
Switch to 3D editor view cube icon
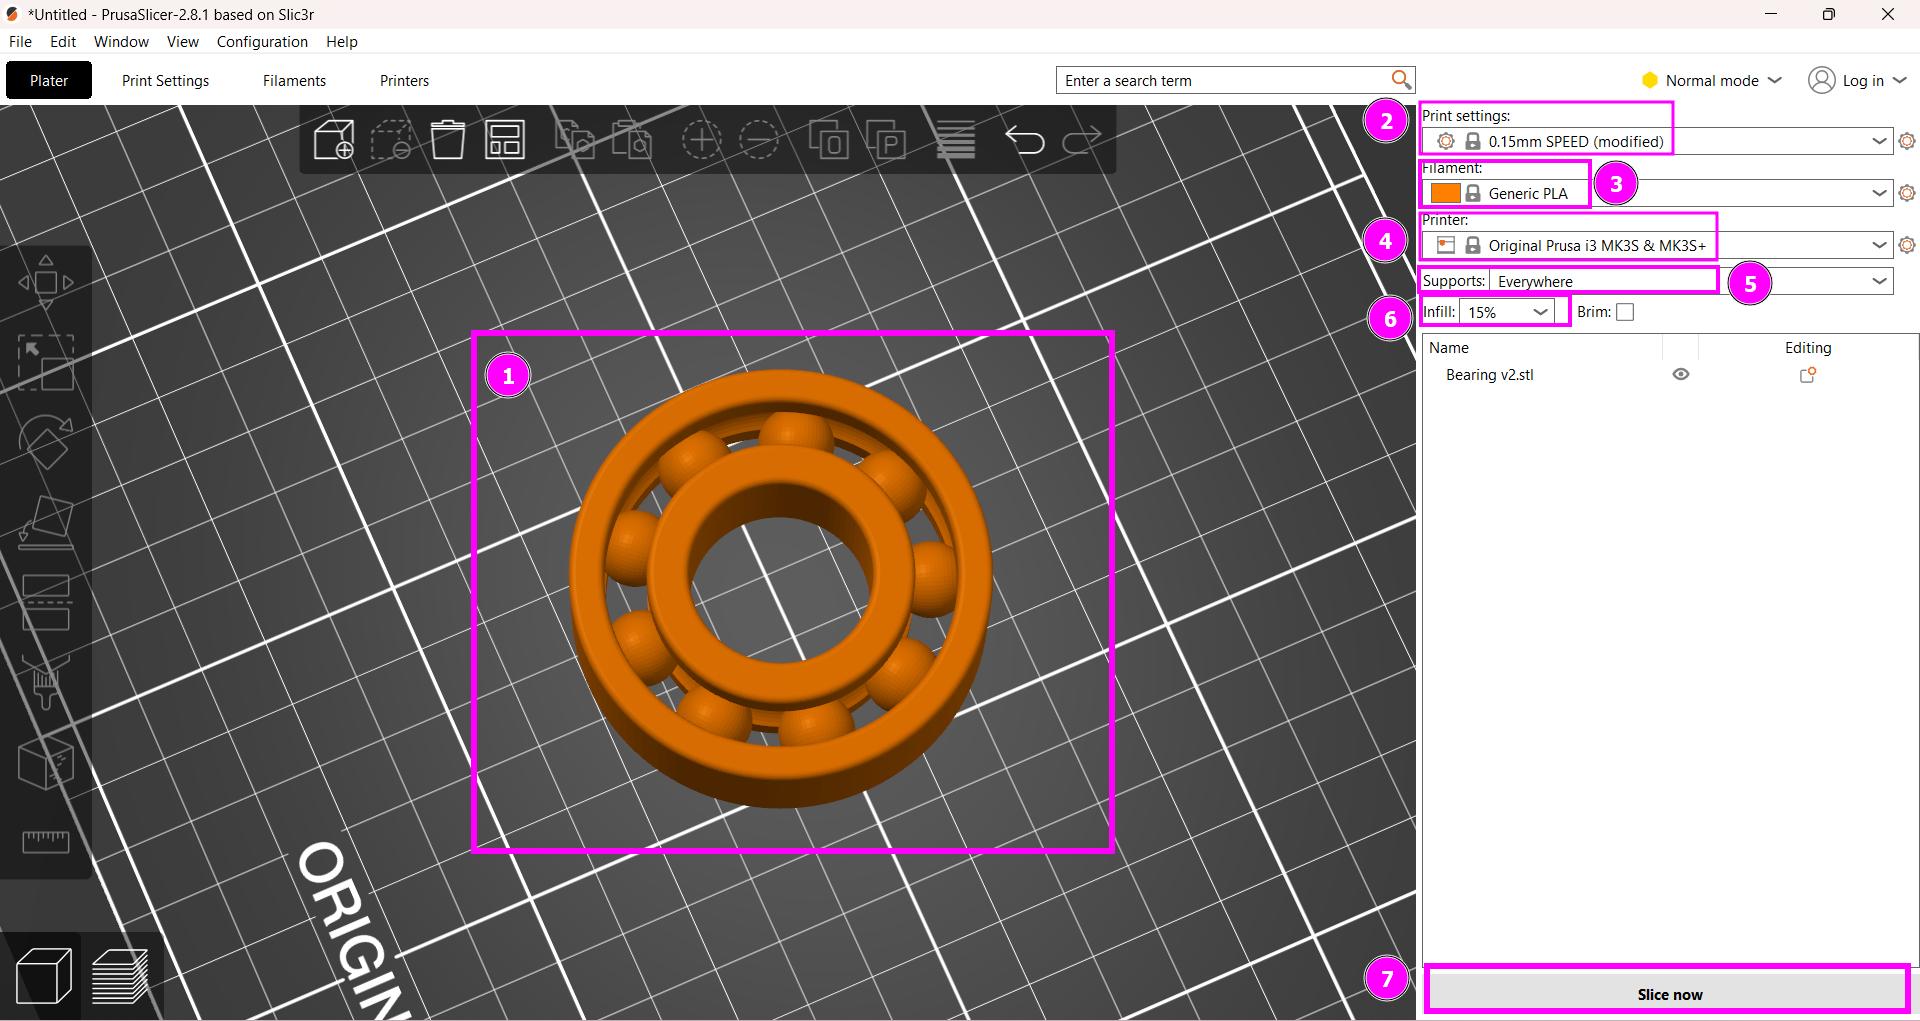click(44, 975)
